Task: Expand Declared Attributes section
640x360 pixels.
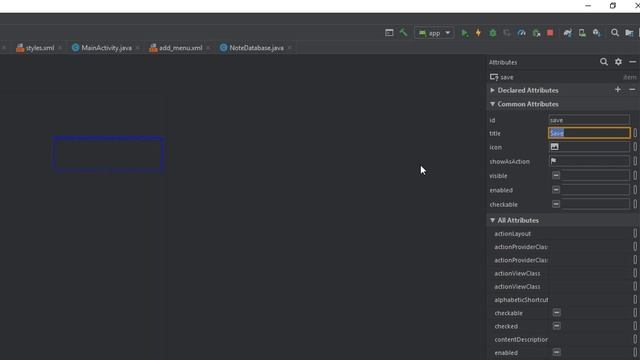Action: click(492, 90)
